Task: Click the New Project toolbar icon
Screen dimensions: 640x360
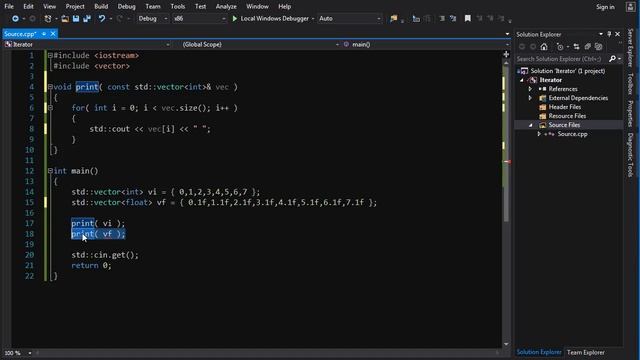Action: (x=48, y=18)
